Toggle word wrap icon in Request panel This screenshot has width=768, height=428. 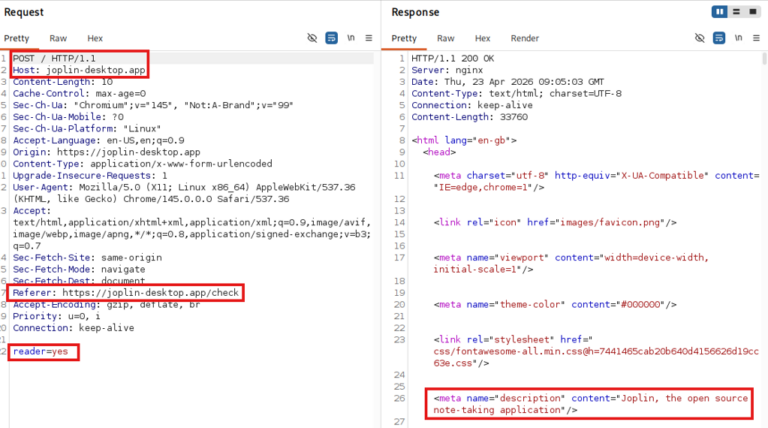pos(332,38)
